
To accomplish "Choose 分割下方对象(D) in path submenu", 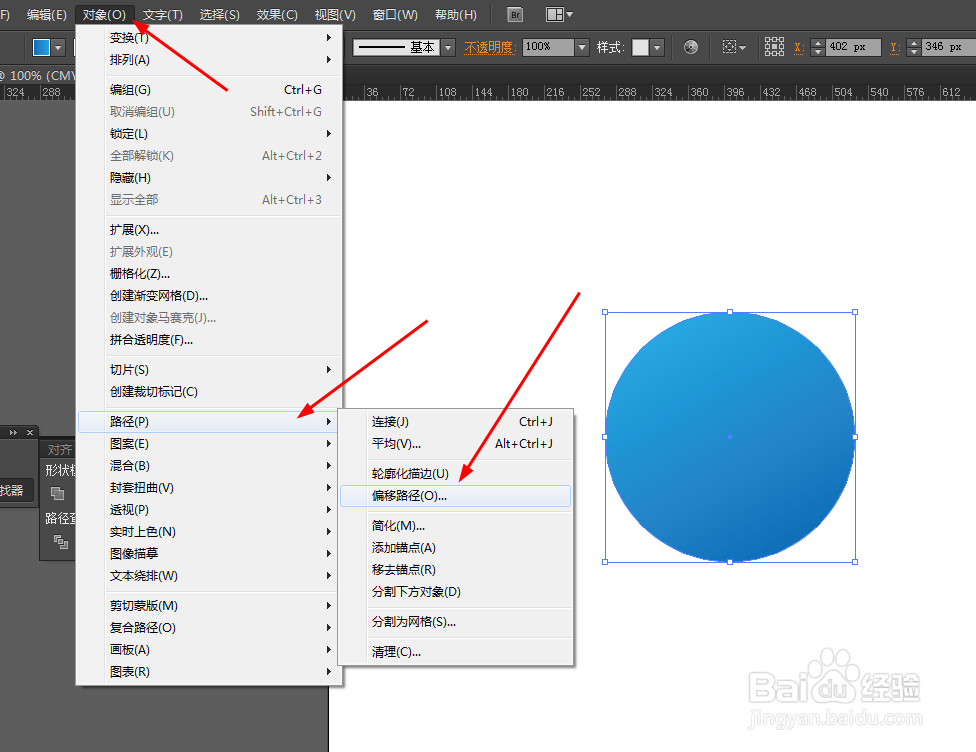I will point(456,592).
